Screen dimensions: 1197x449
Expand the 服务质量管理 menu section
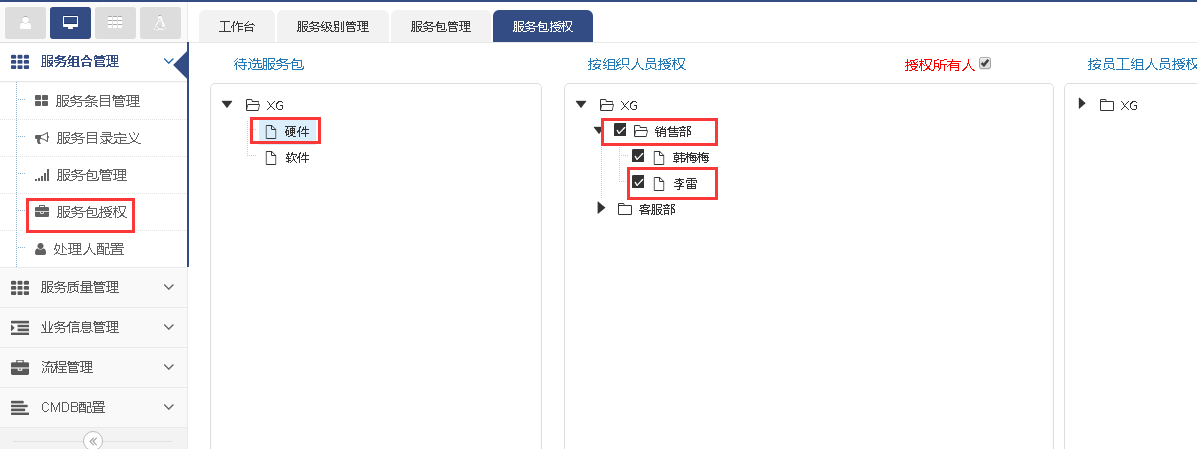[x=93, y=287]
